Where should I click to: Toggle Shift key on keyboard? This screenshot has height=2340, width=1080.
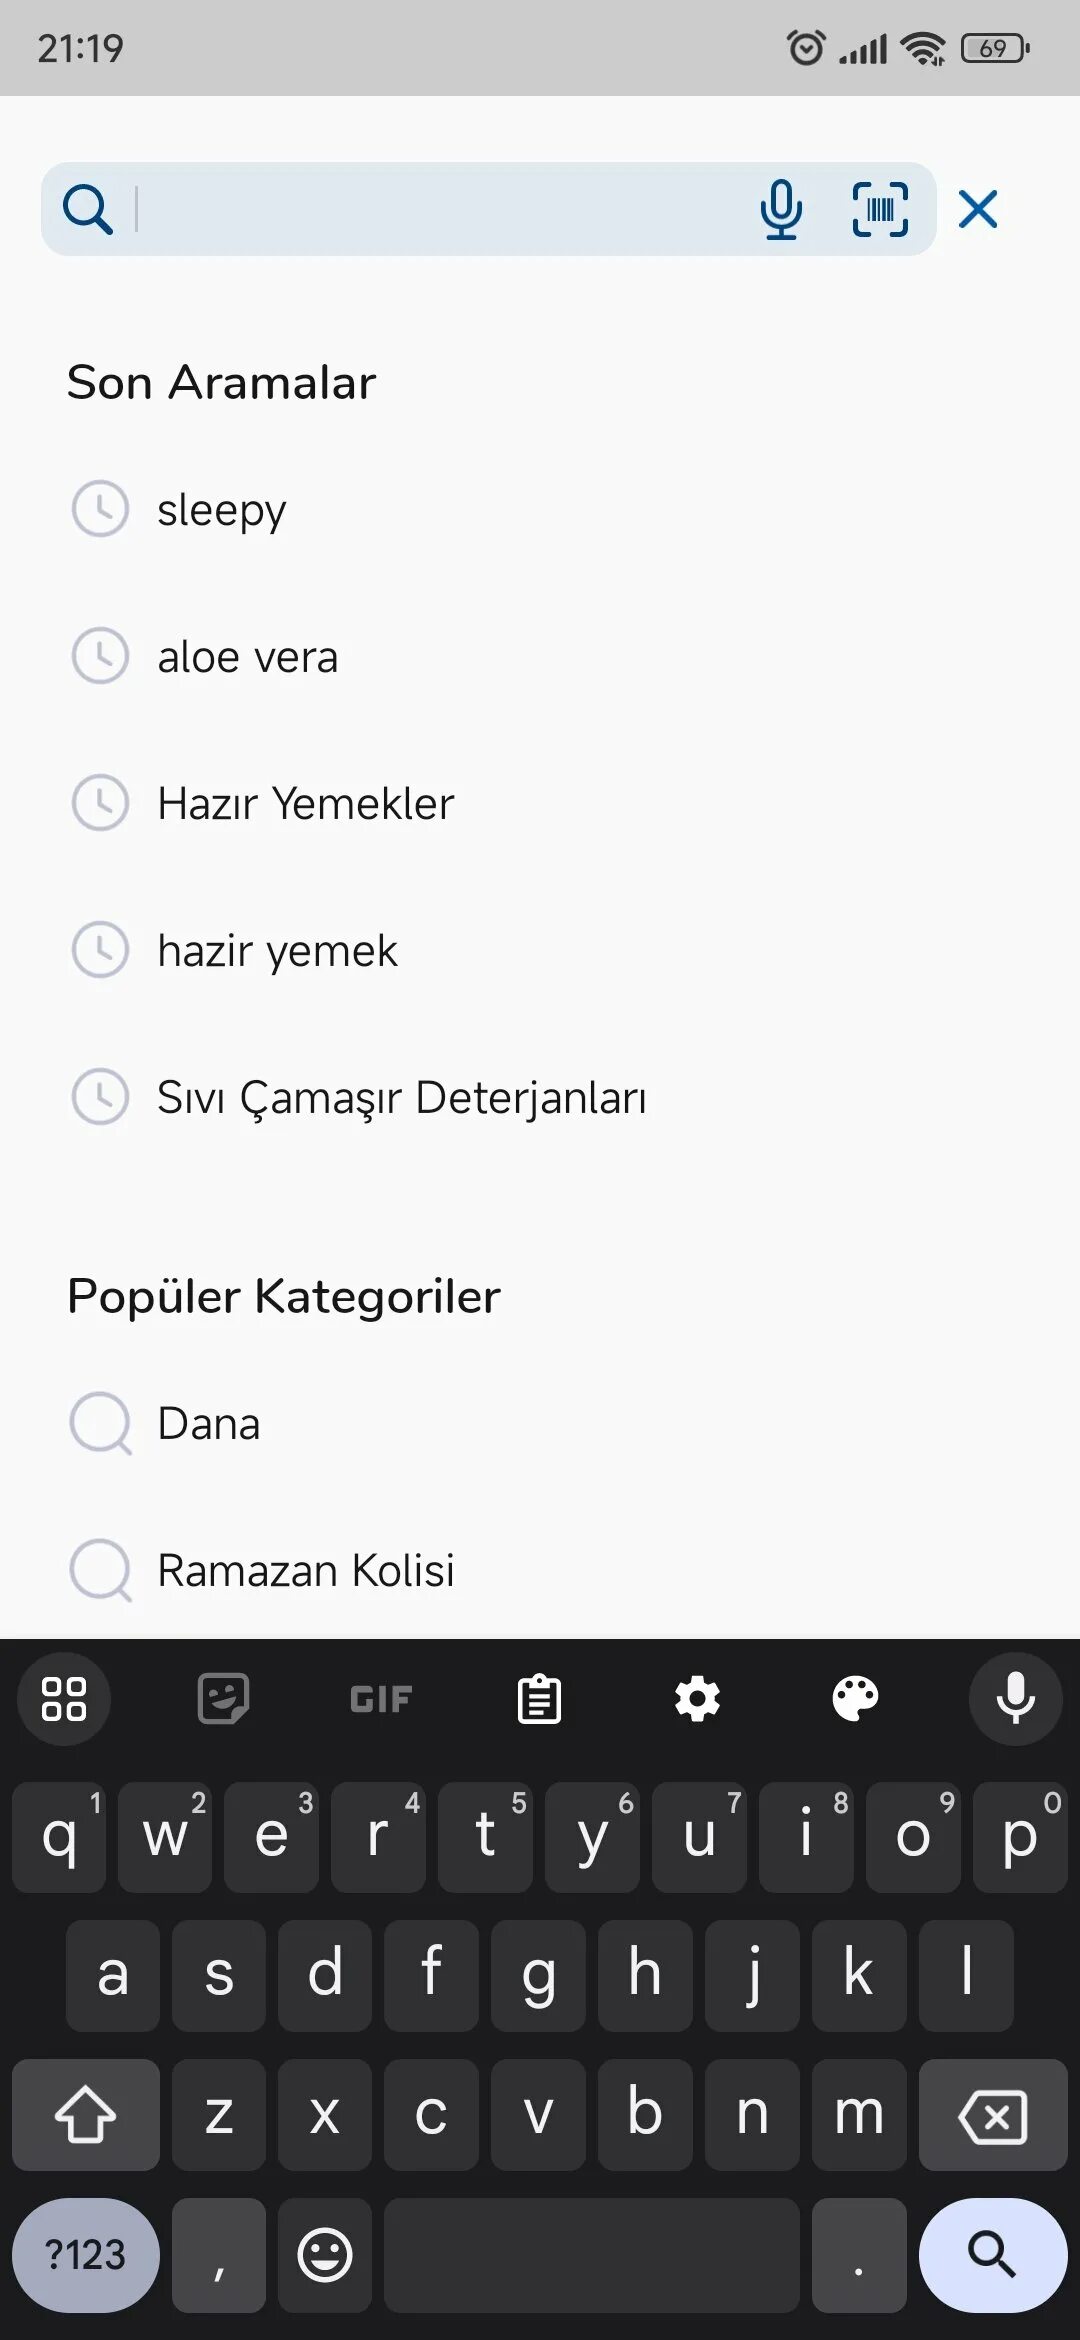[86, 2115]
